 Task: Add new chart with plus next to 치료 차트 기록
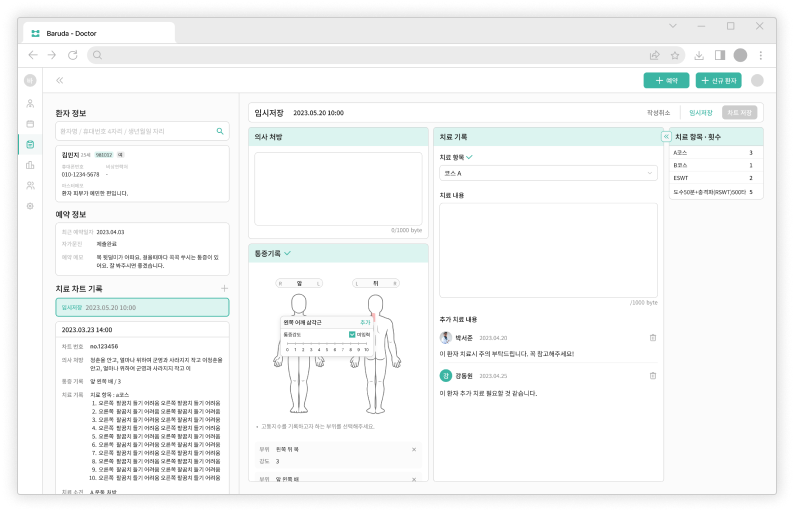224,288
